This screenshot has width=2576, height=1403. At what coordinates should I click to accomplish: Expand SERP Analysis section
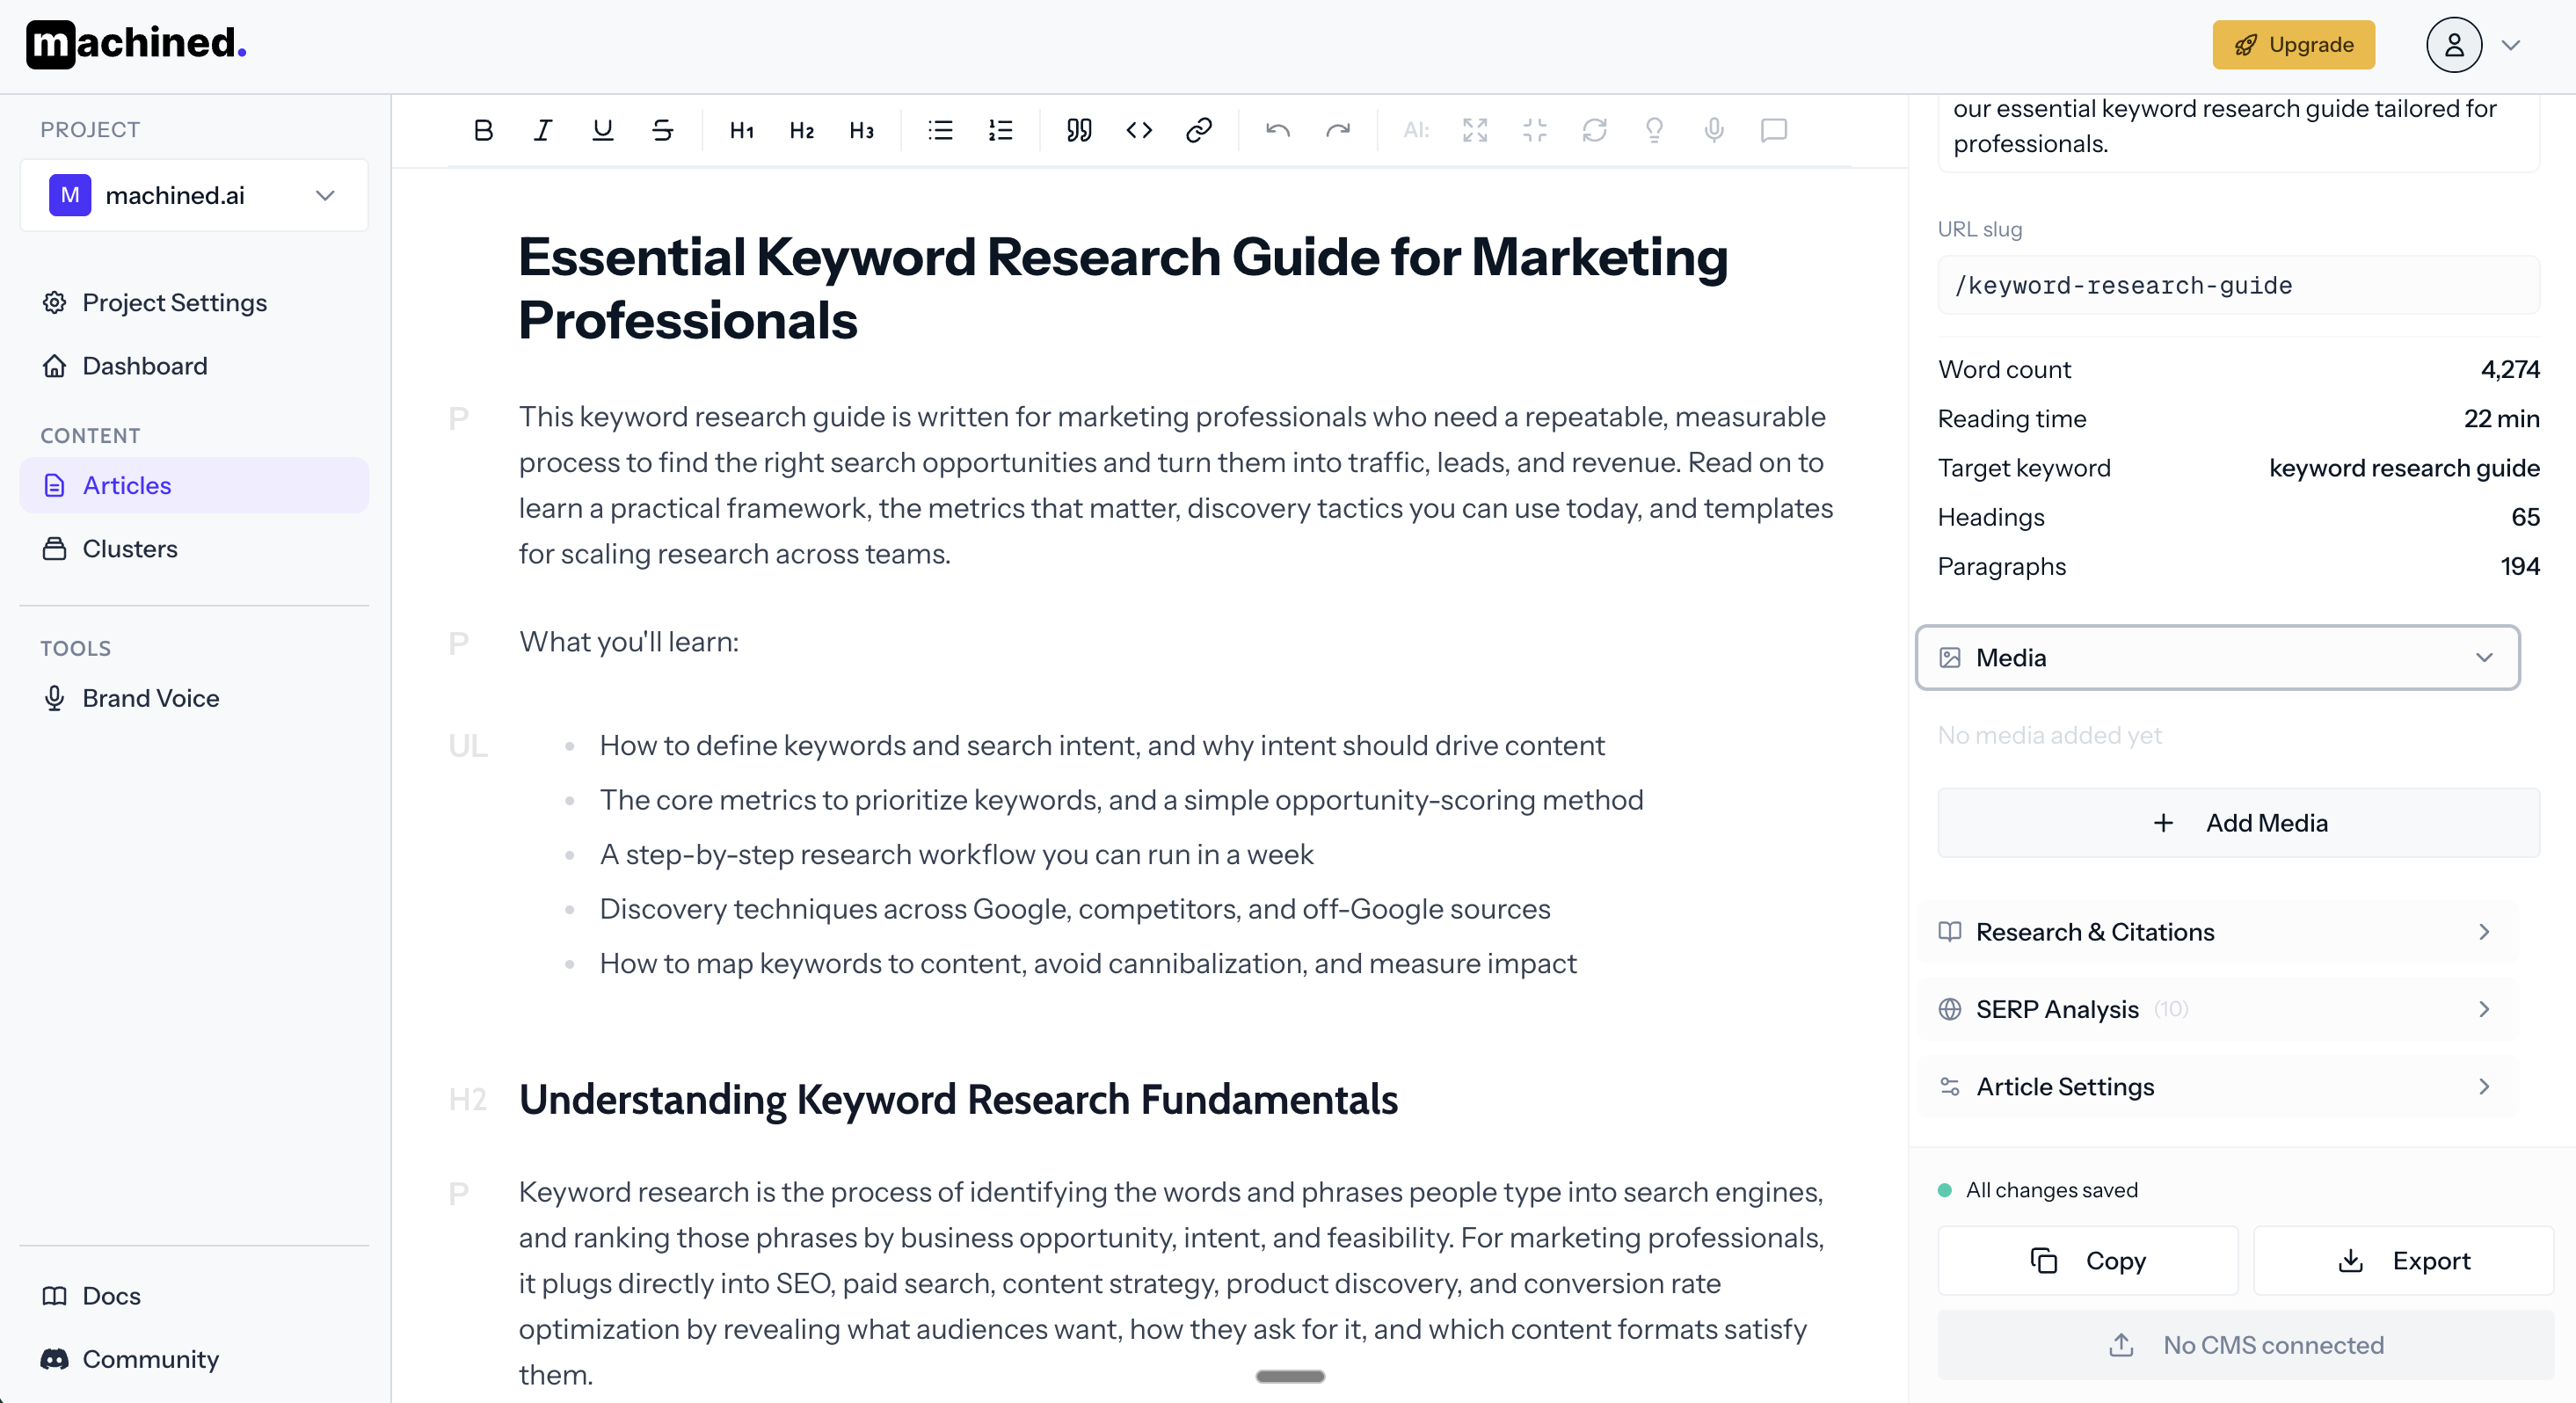(x=2217, y=1009)
